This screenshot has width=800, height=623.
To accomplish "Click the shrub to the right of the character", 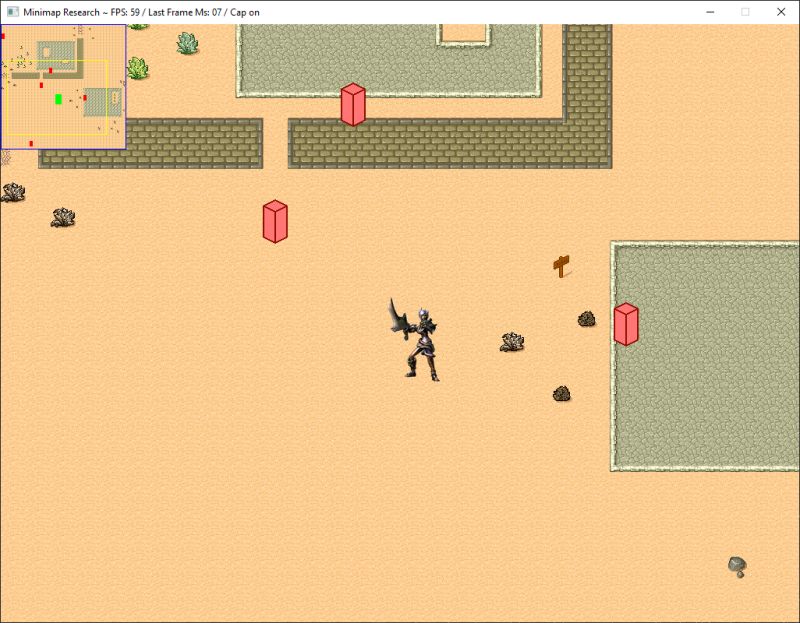I will [510, 341].
